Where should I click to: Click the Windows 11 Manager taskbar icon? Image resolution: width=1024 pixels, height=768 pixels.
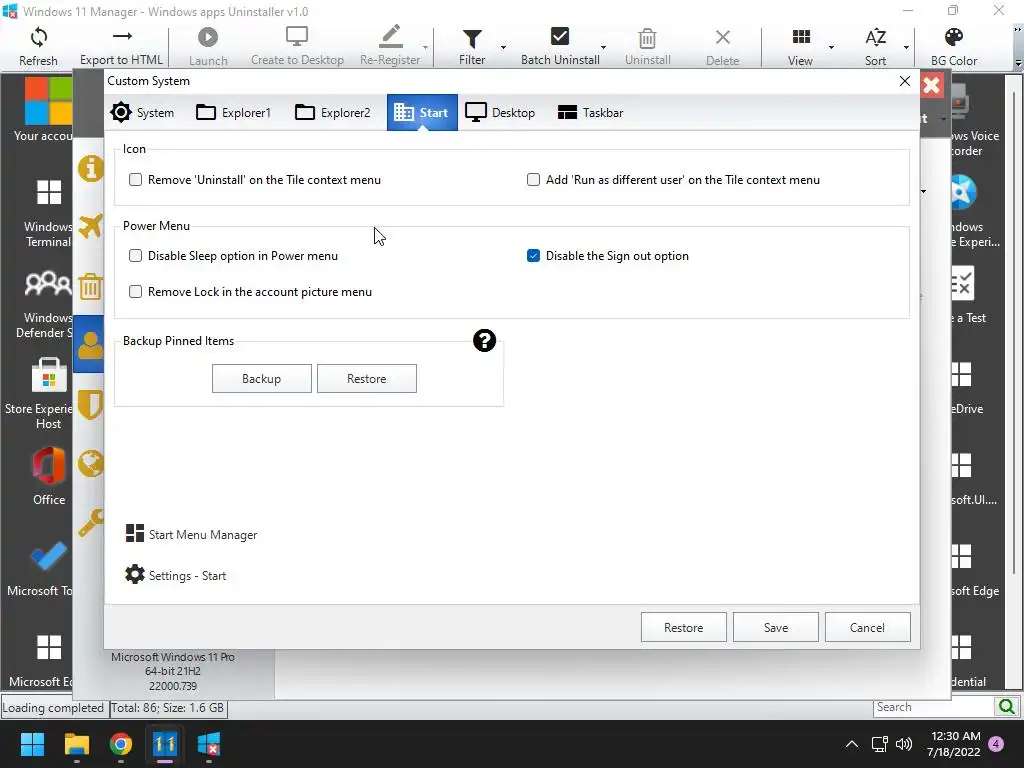pyautogui.click(x=165, y=744)
